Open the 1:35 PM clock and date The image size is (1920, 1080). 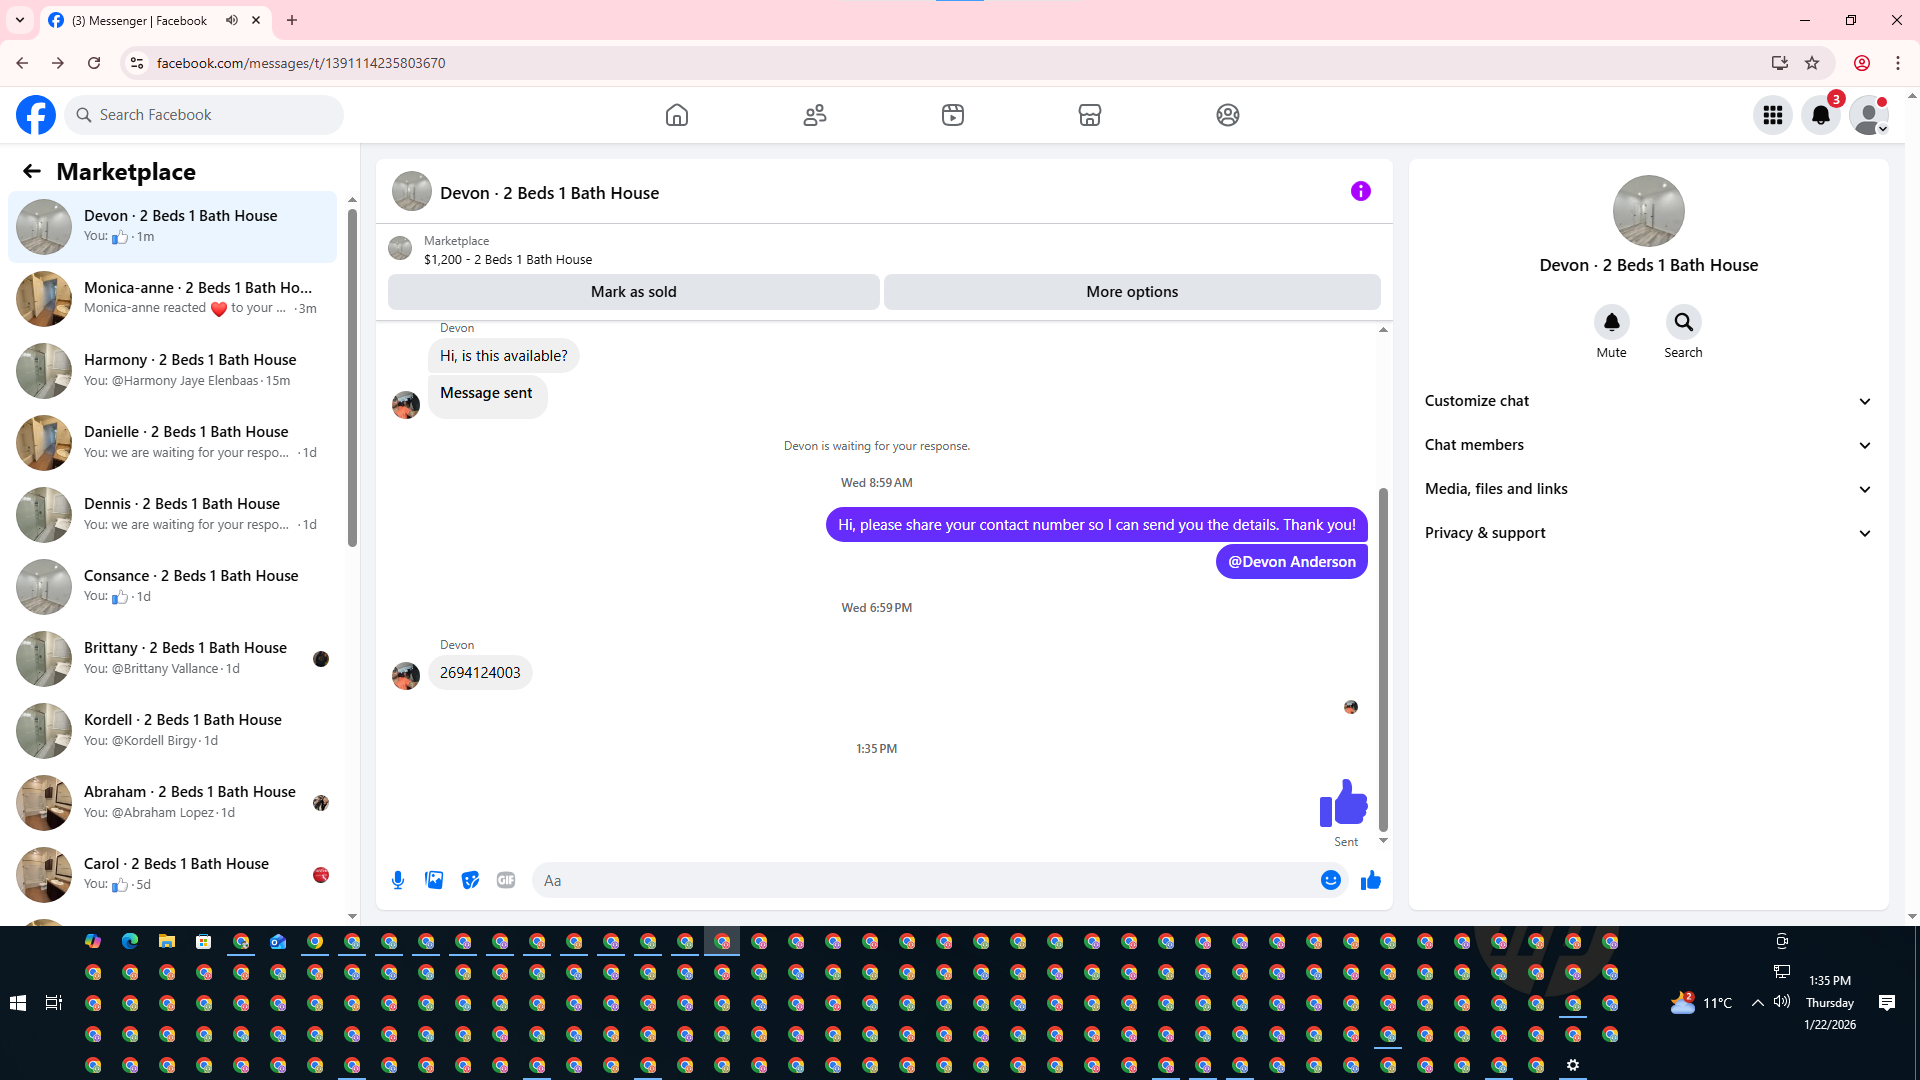point(1830,1003)
